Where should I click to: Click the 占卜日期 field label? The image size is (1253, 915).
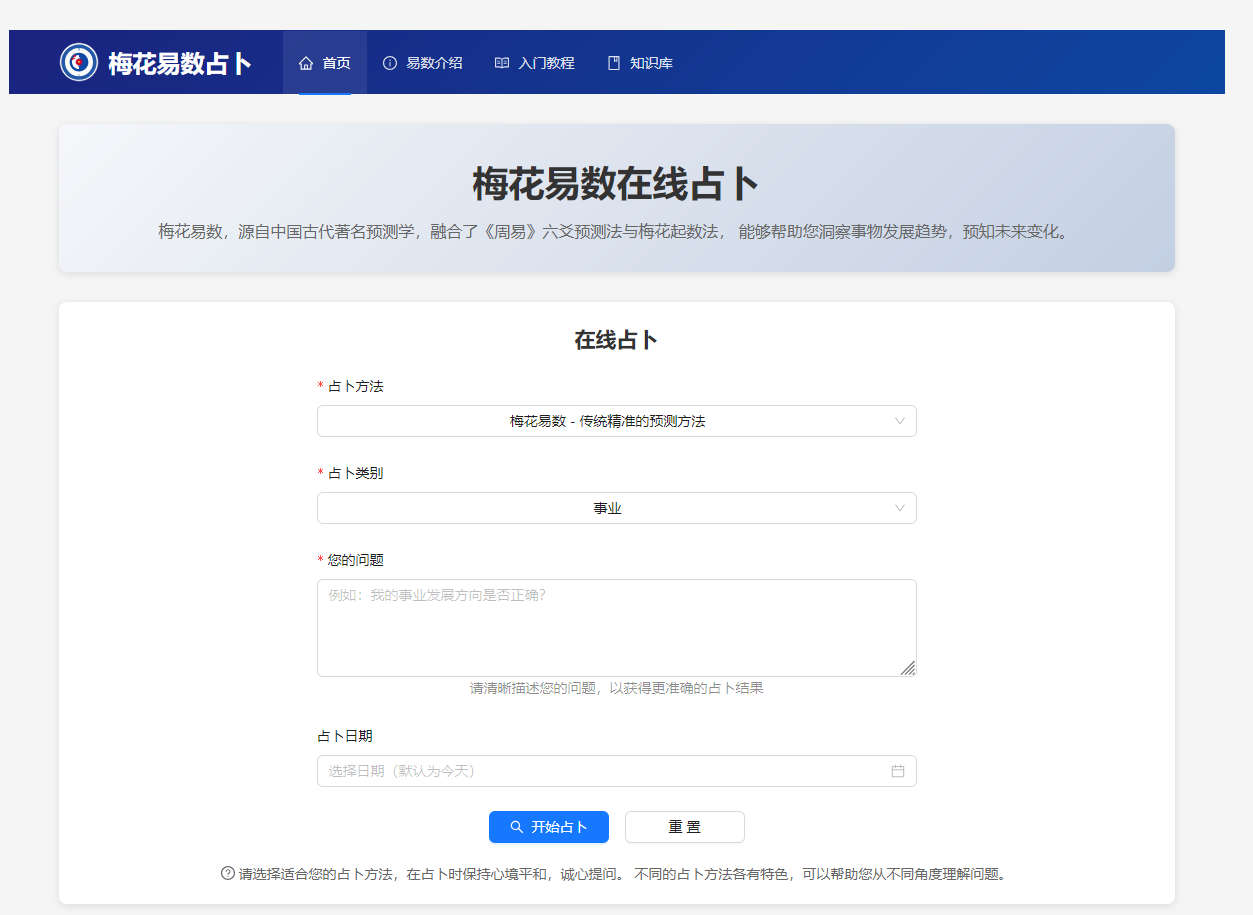(345, 736)
